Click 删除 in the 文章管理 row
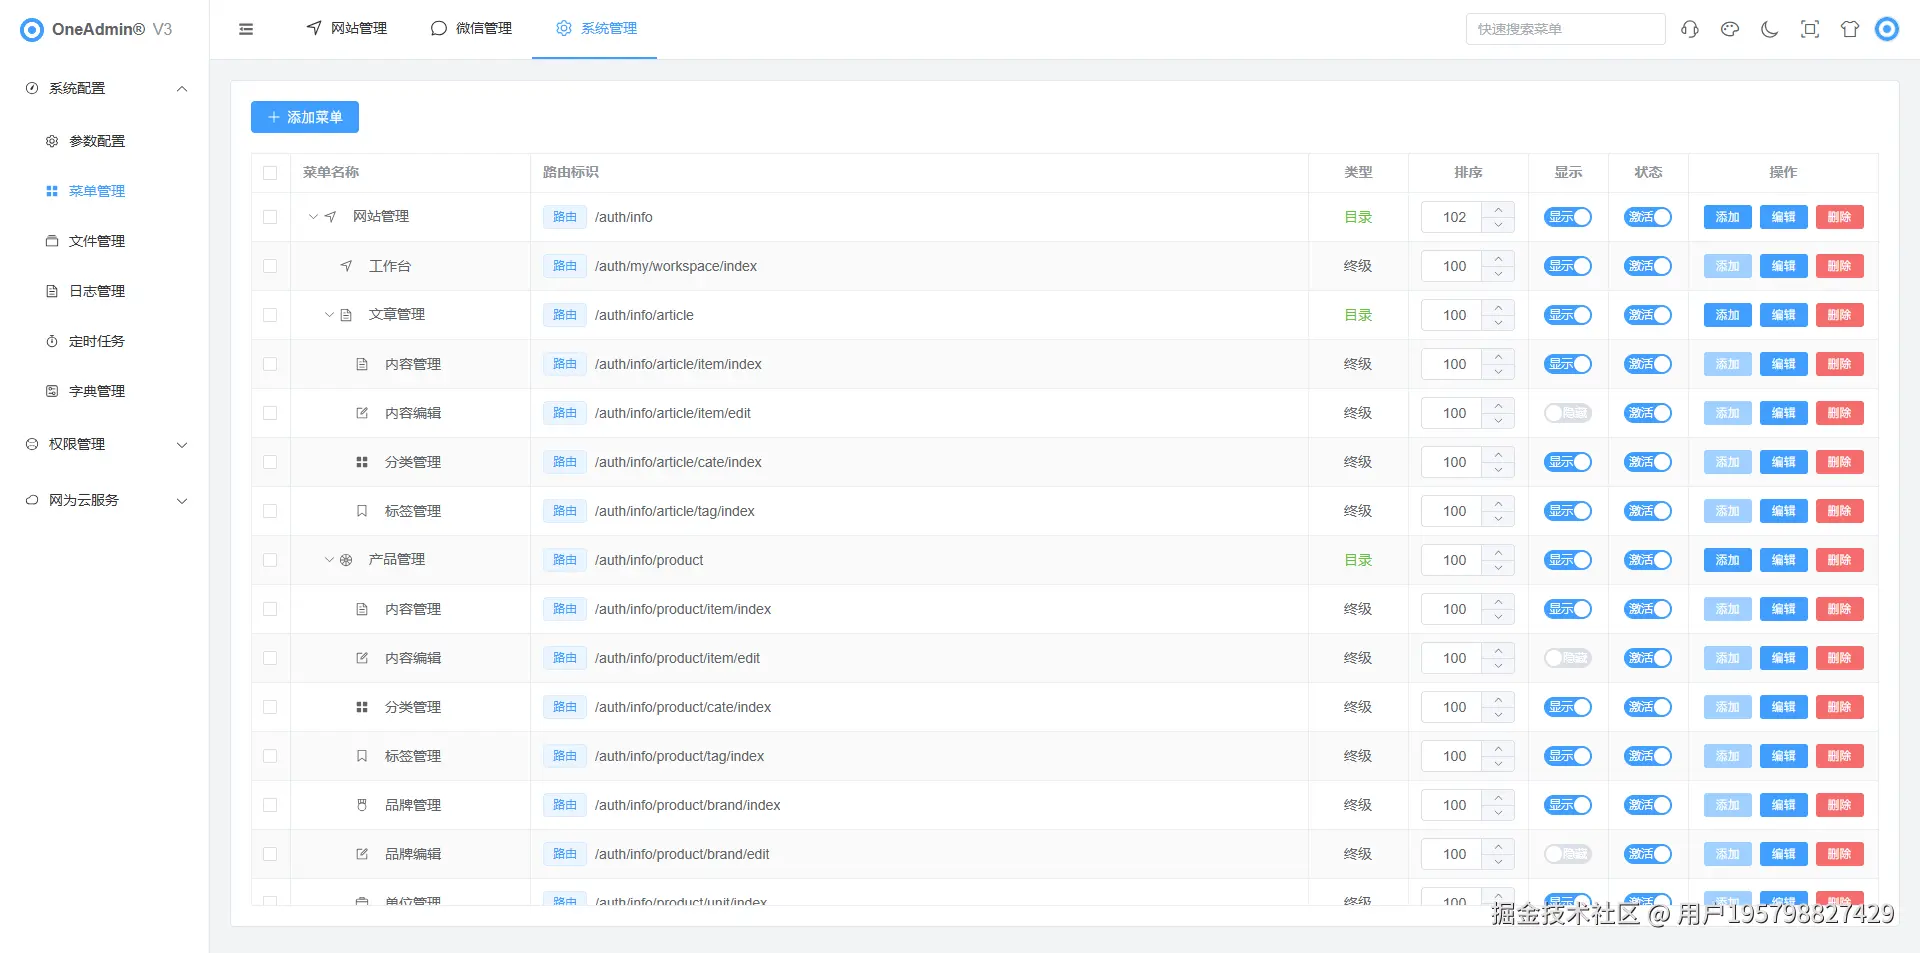 tap(1840, 315)
